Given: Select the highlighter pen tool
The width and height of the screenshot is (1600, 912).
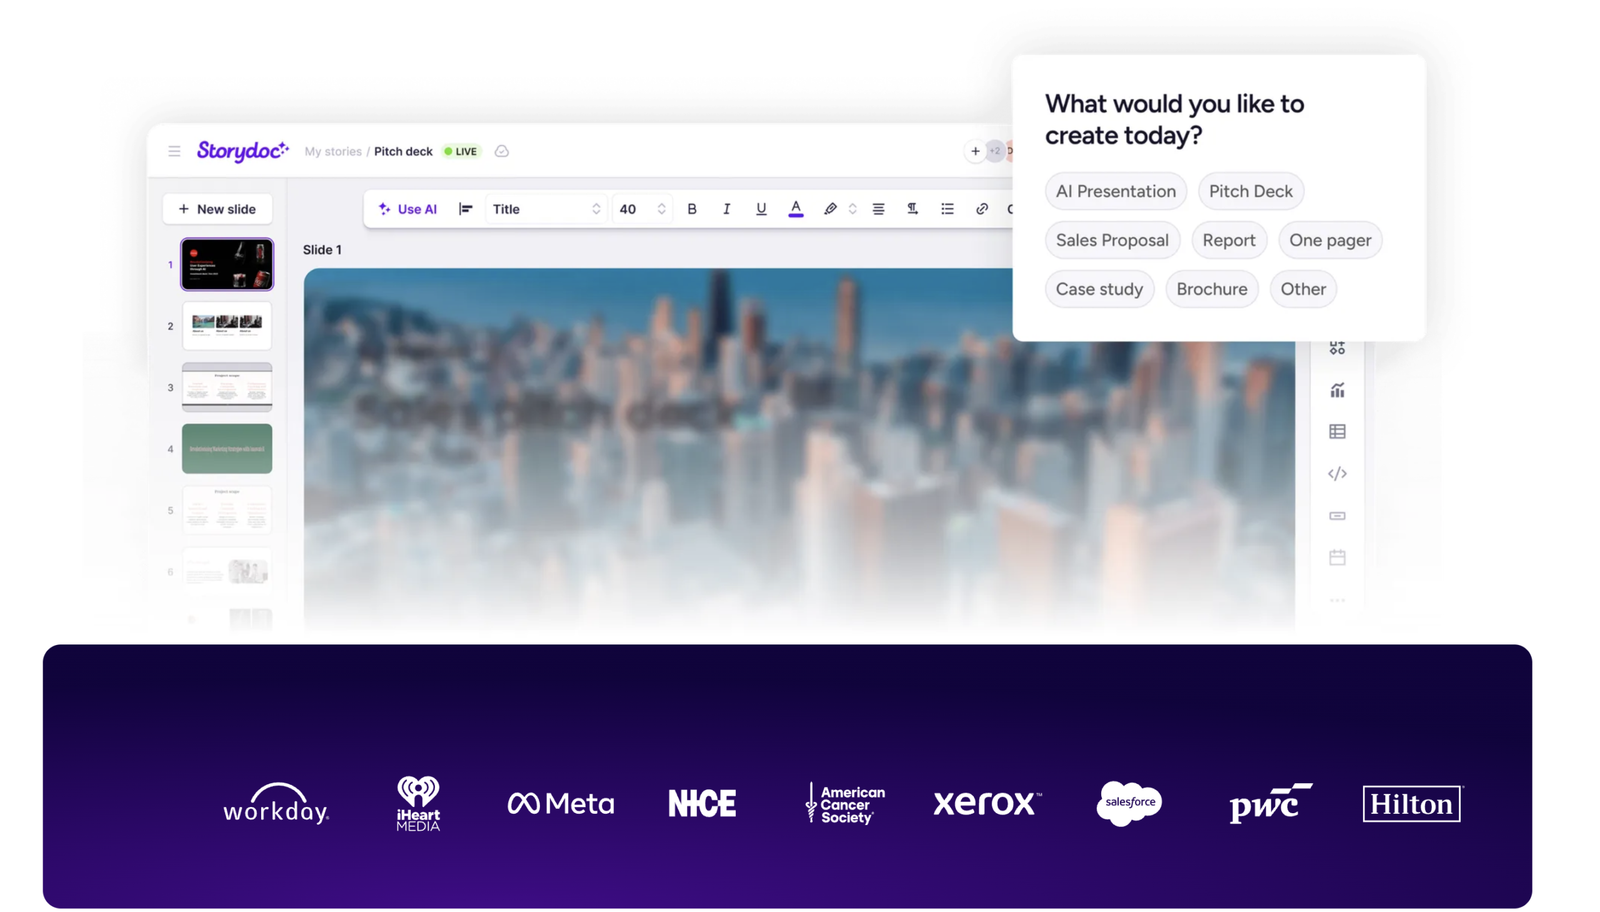Looking at the screenshot, I should (x=830, y=209).
